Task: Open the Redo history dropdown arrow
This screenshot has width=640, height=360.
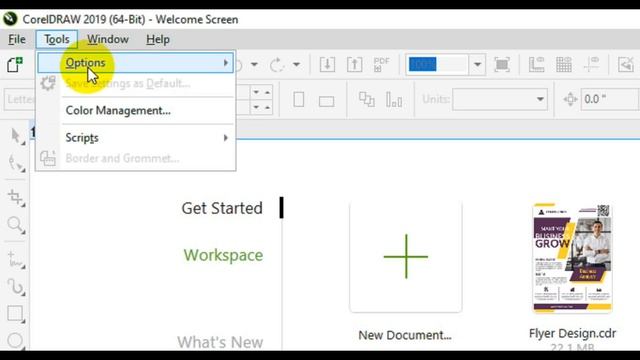Action: click(x=296, y=64)
